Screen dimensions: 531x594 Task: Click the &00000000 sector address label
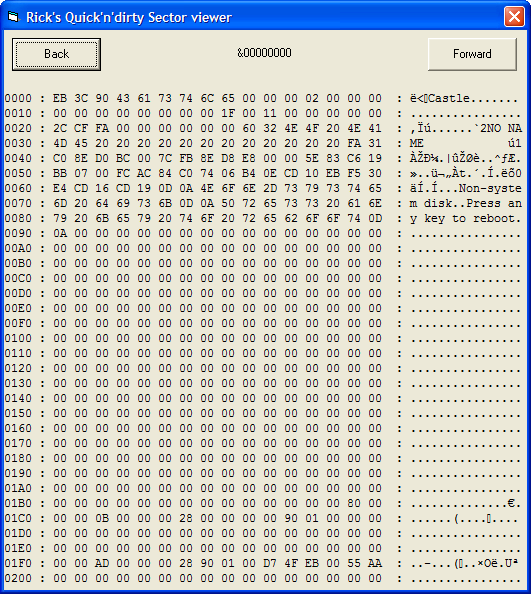tap(264, 53)
